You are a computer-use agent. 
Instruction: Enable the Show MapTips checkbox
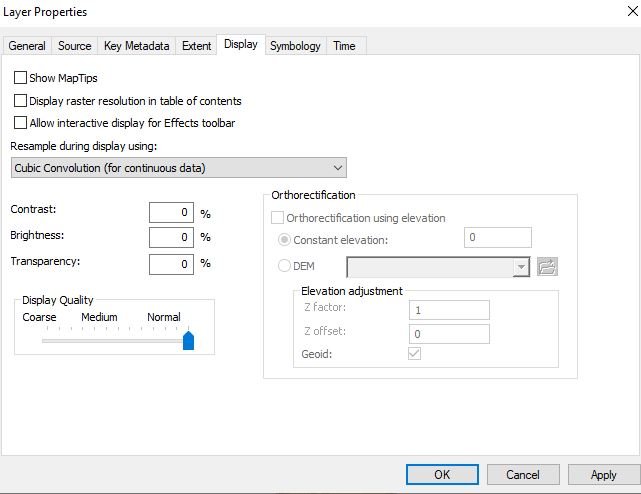pos(21,78)
